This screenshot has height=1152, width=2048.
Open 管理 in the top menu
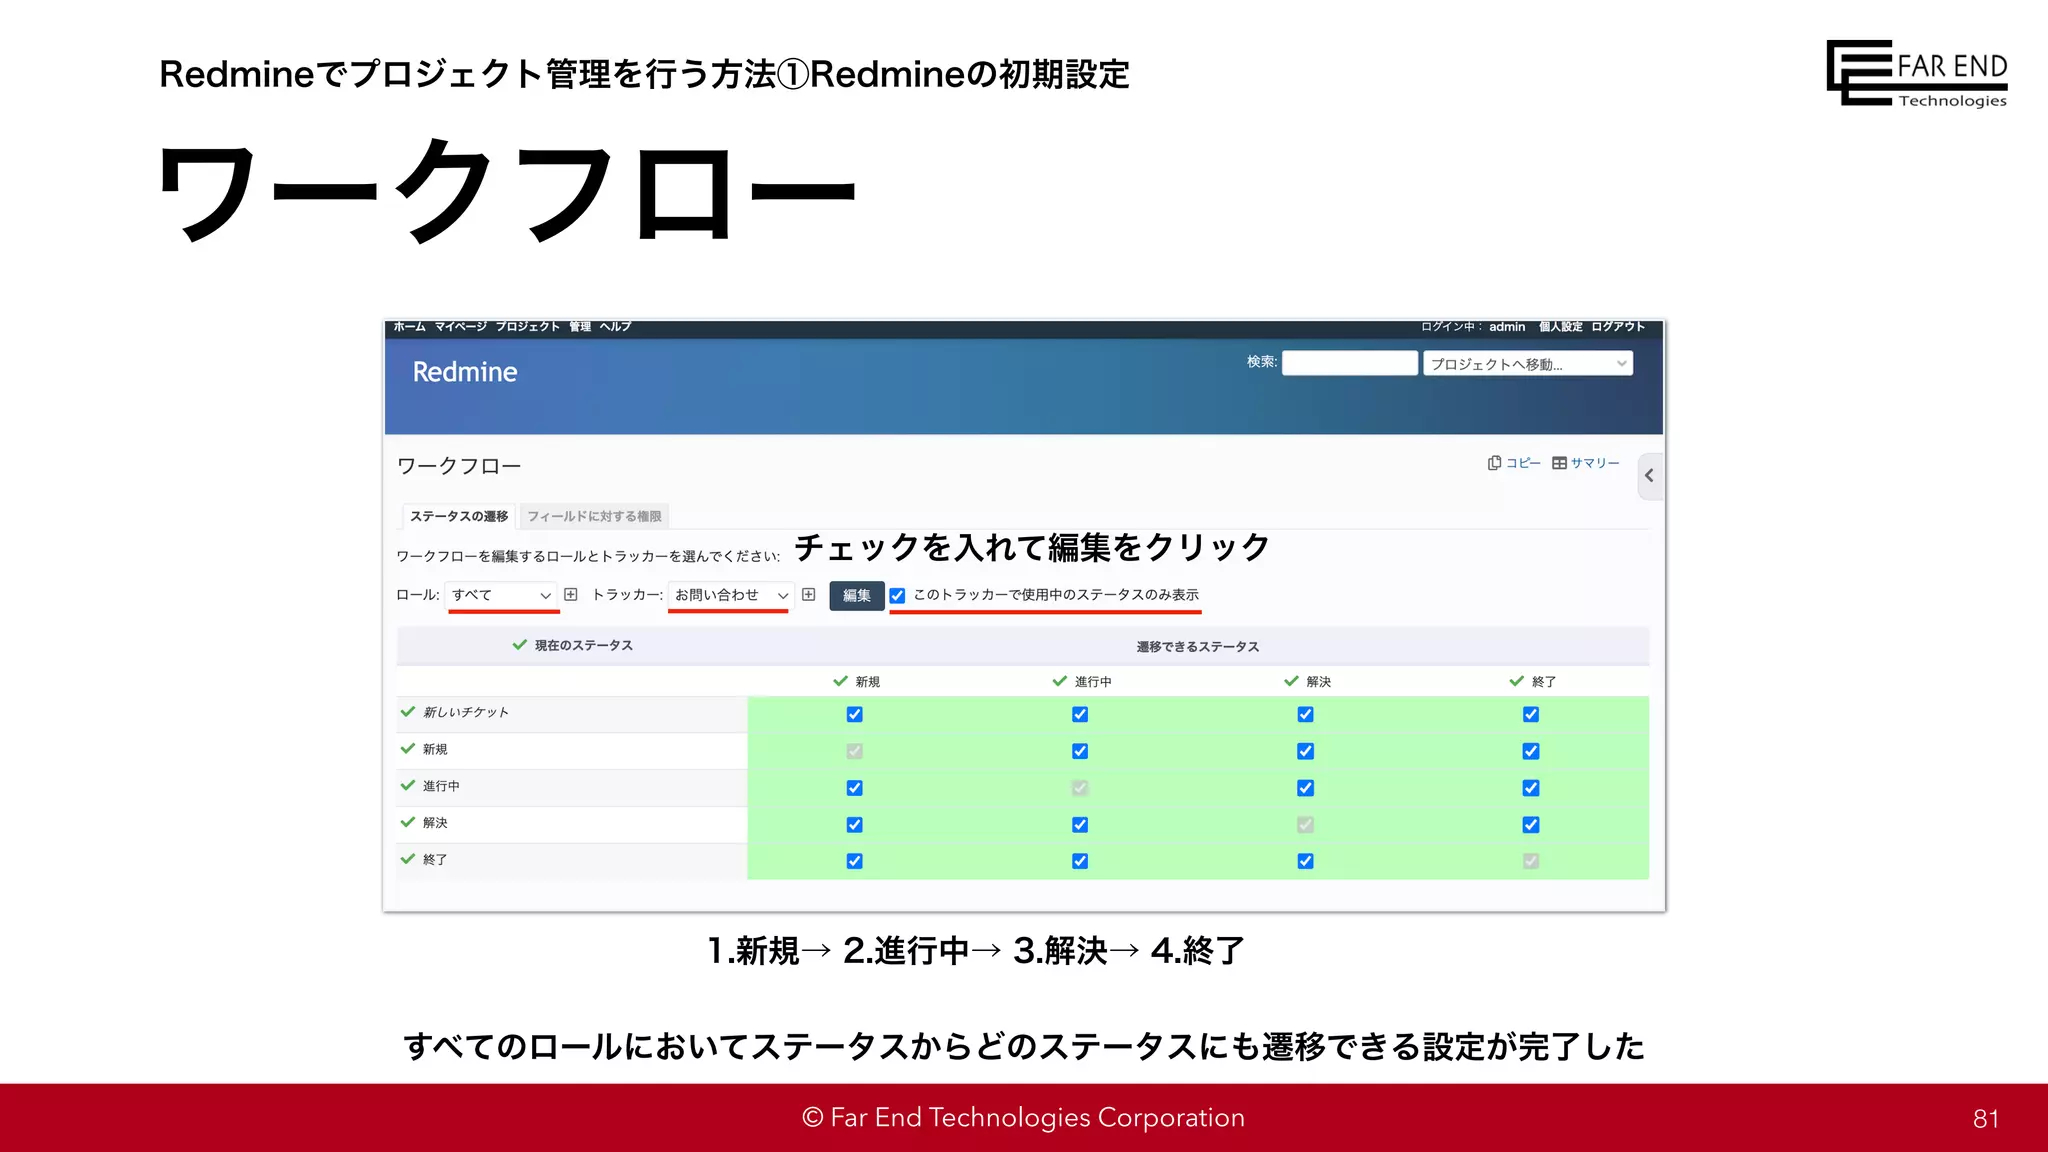point(580,327)
